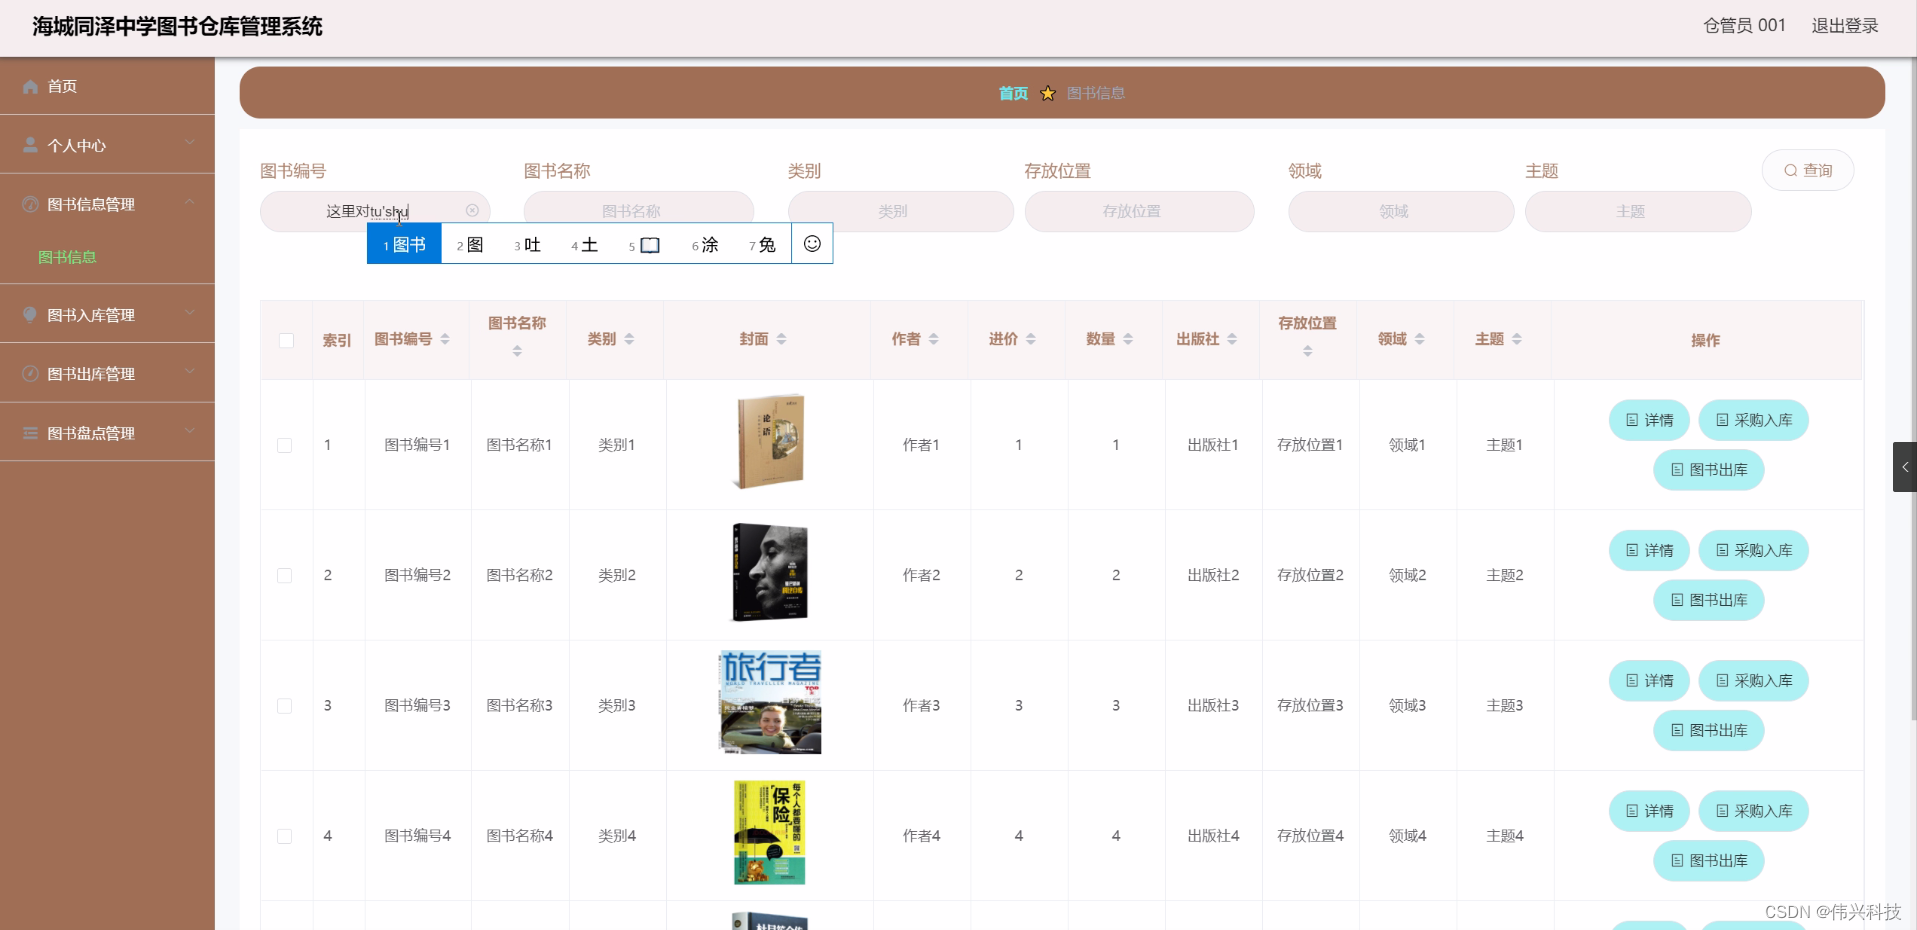Click the person icon next to 个人中心

(x=30, y=145)
